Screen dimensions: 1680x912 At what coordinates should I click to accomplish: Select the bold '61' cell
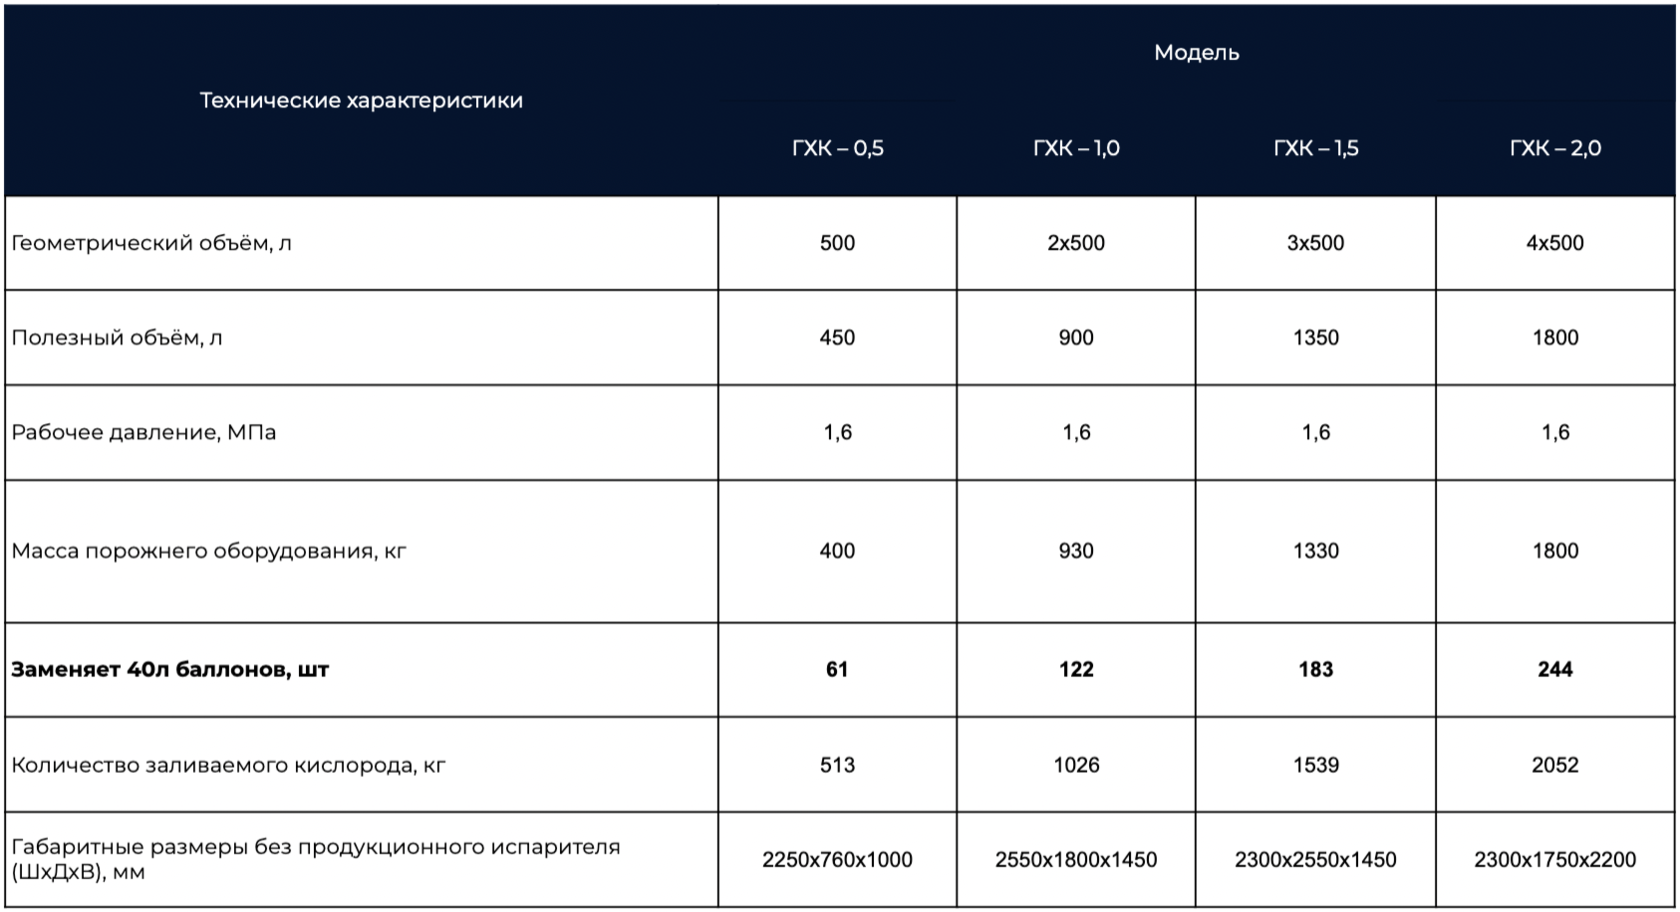(837, 670)
